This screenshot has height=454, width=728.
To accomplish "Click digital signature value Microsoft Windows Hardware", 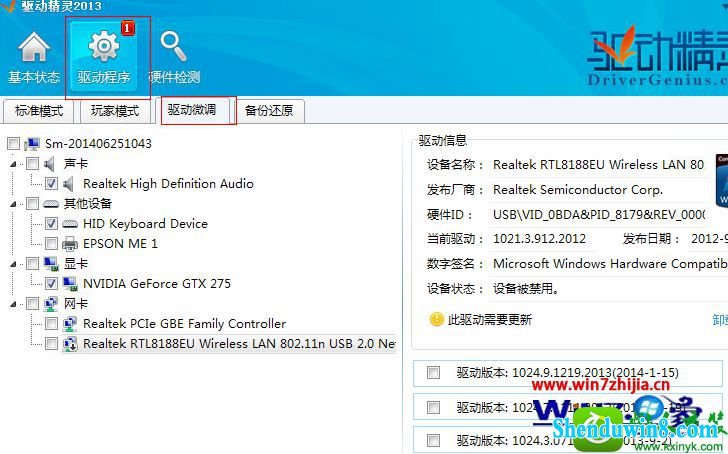I will 610,264.
